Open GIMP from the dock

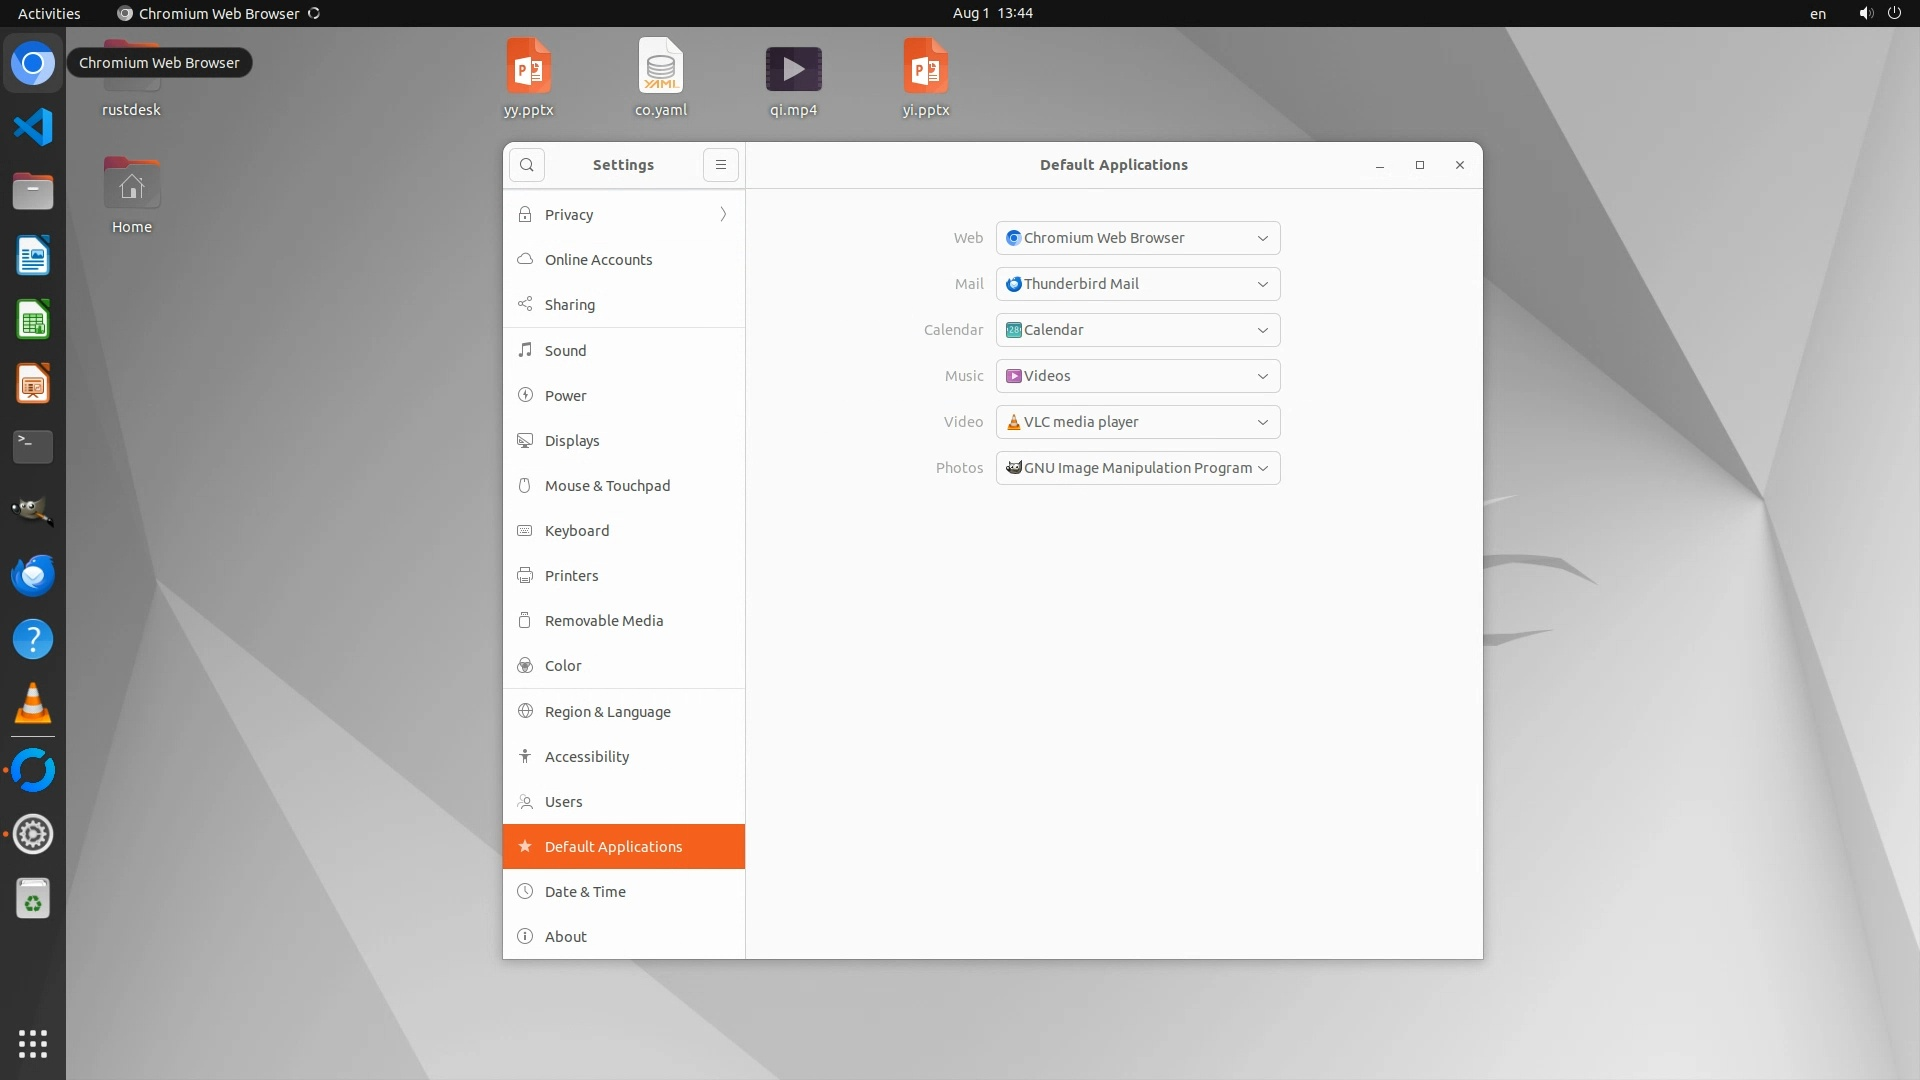33,511
